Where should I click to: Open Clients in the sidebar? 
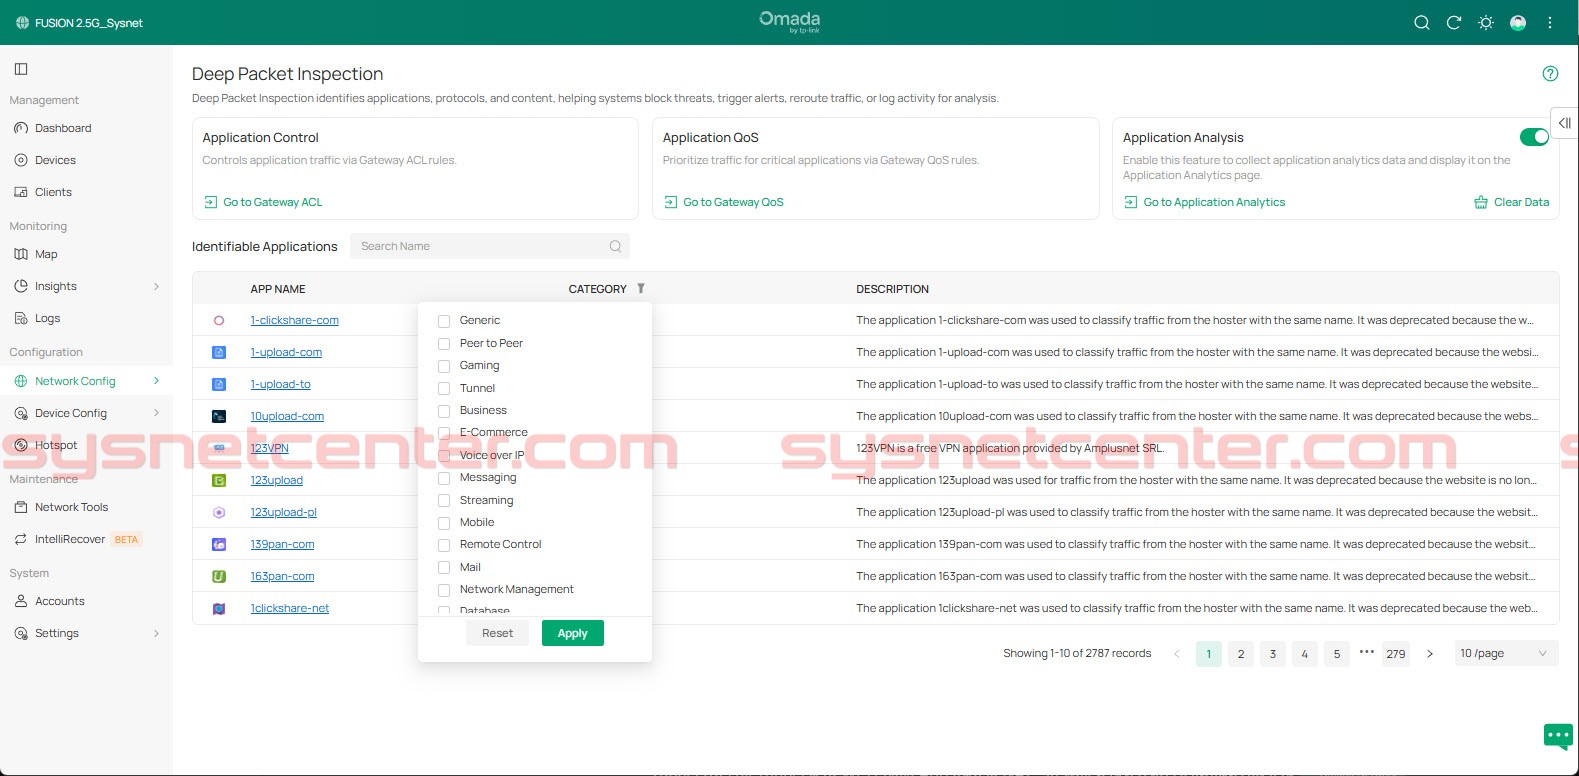pos(53,192)
